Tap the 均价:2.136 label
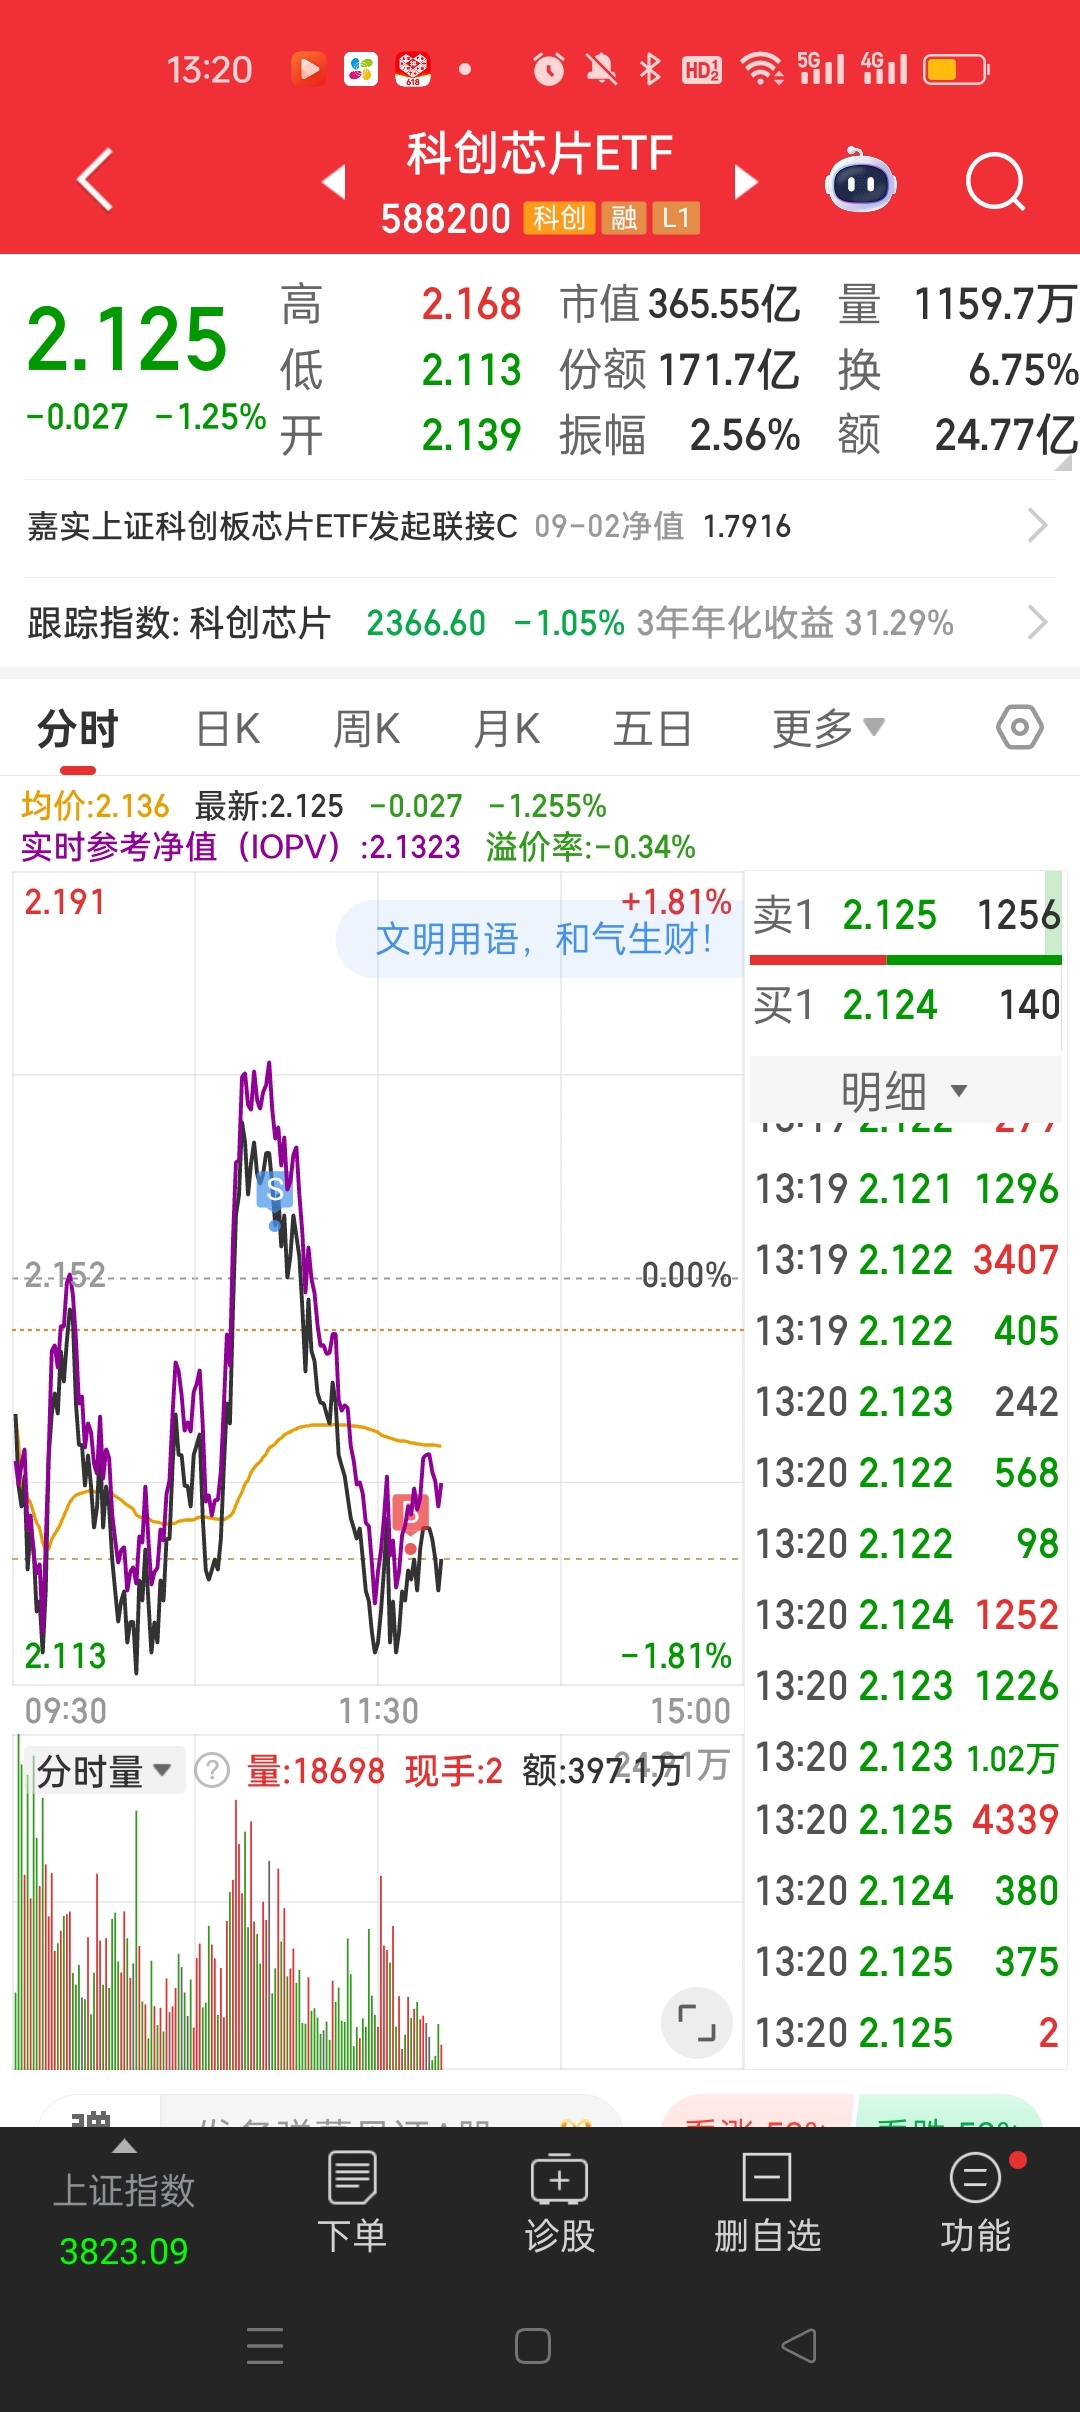 (95, 805)
